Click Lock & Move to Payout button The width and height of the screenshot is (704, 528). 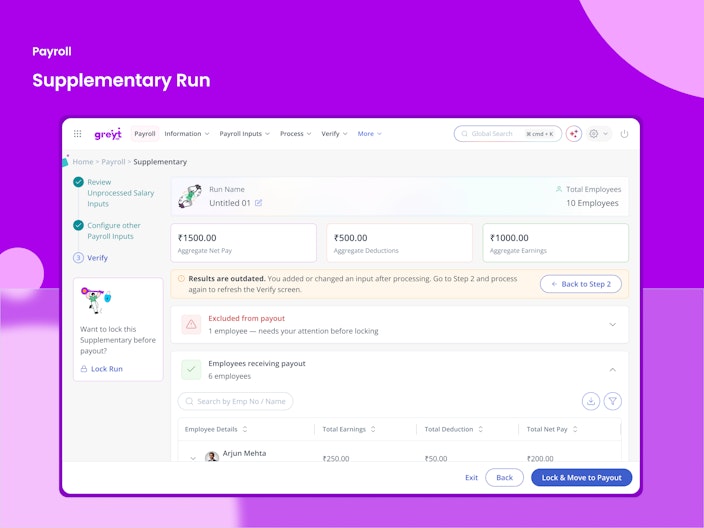click(581, 477)
